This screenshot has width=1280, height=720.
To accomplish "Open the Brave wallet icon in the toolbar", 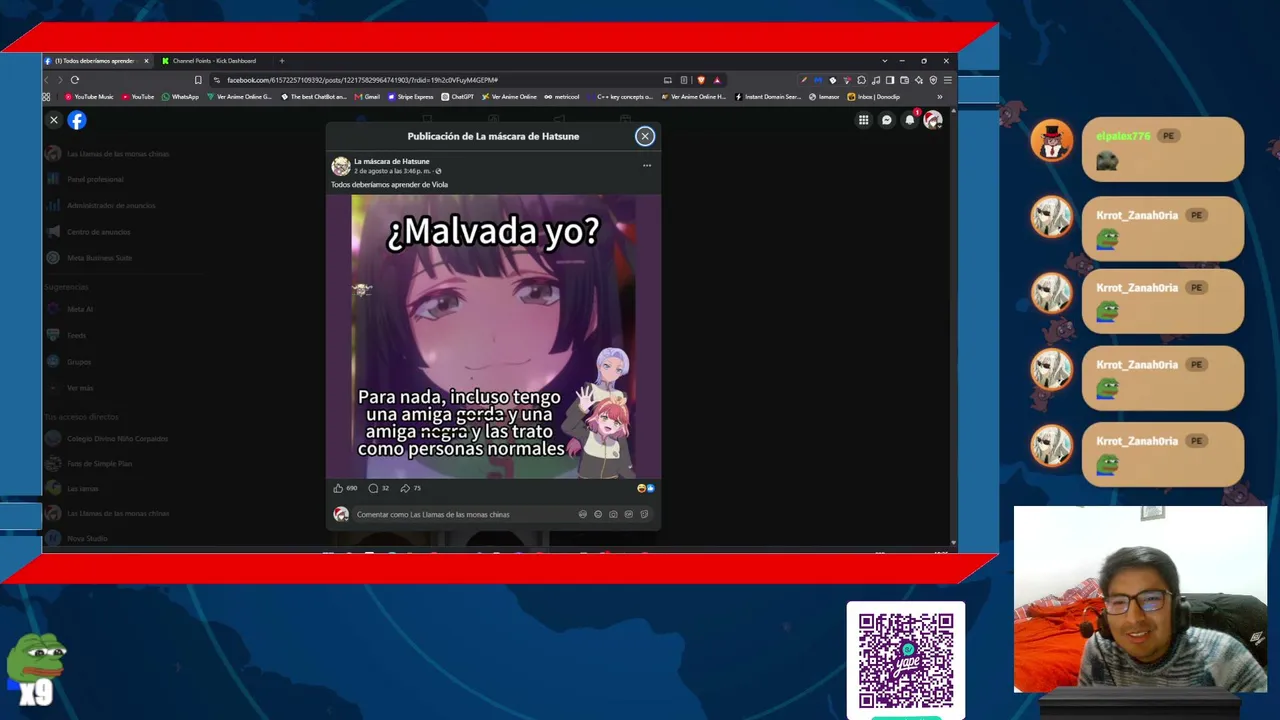I will [904, 80].
